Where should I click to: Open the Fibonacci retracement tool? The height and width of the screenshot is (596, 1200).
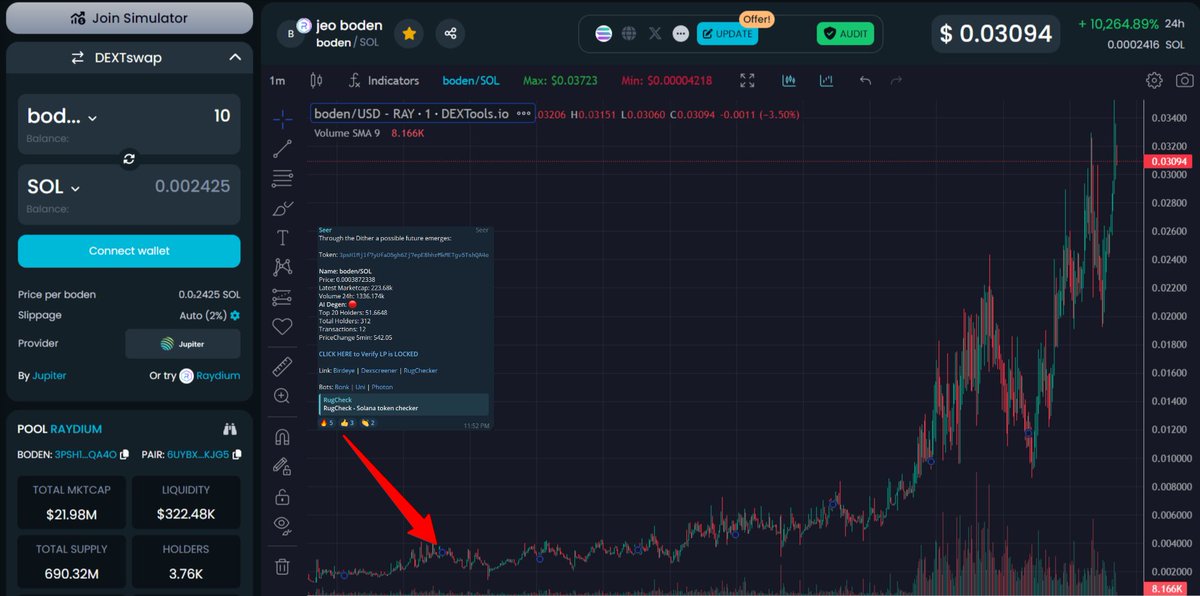pyautogui.click(x=282, y=179)
